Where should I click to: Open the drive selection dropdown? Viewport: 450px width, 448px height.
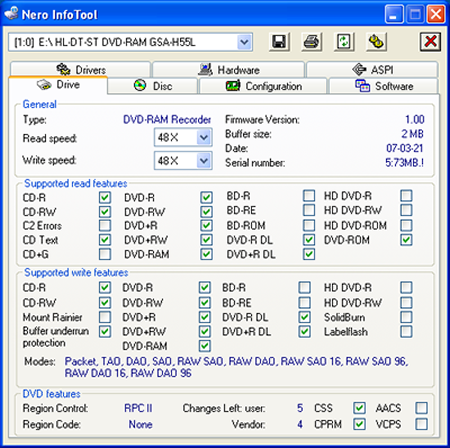click(x=244, y=42)
